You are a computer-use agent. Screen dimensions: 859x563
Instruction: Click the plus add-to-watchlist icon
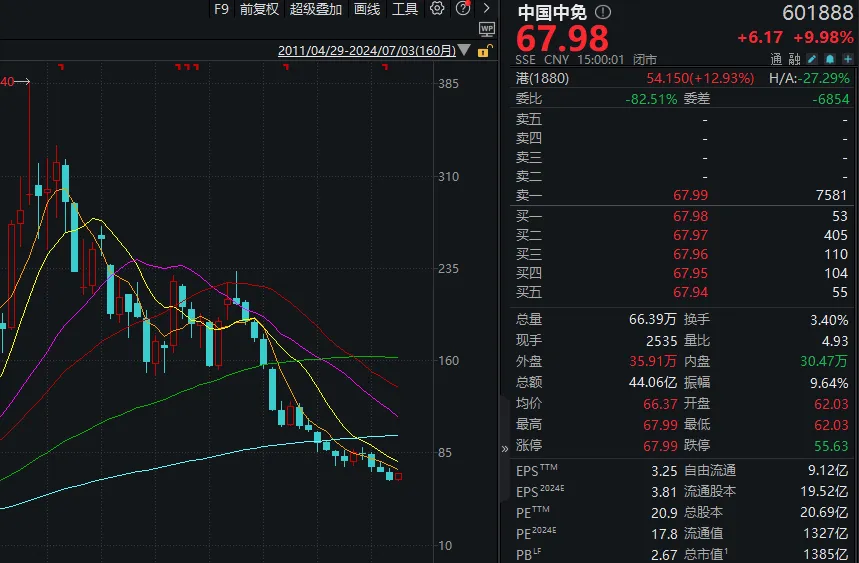(847, 59)
